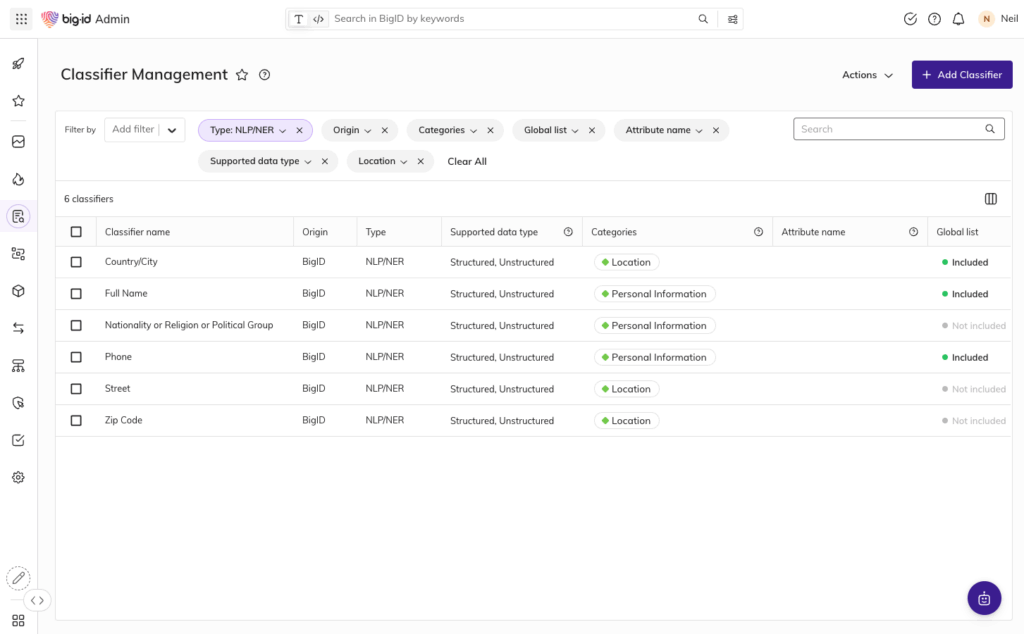The width and height of the screenshot is (1024, 634).
Task: Click the notifications bell icon
Action: click(x=958, y=19)
